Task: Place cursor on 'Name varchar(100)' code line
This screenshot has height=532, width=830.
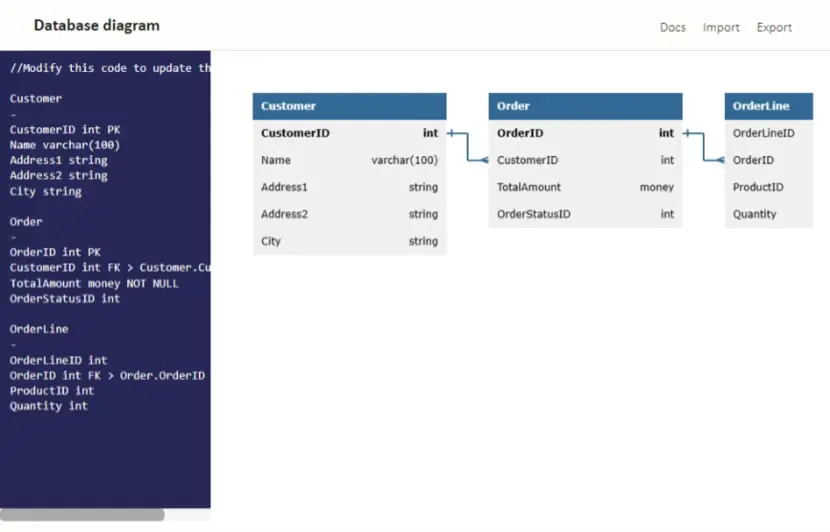Action: pos(65,145)
